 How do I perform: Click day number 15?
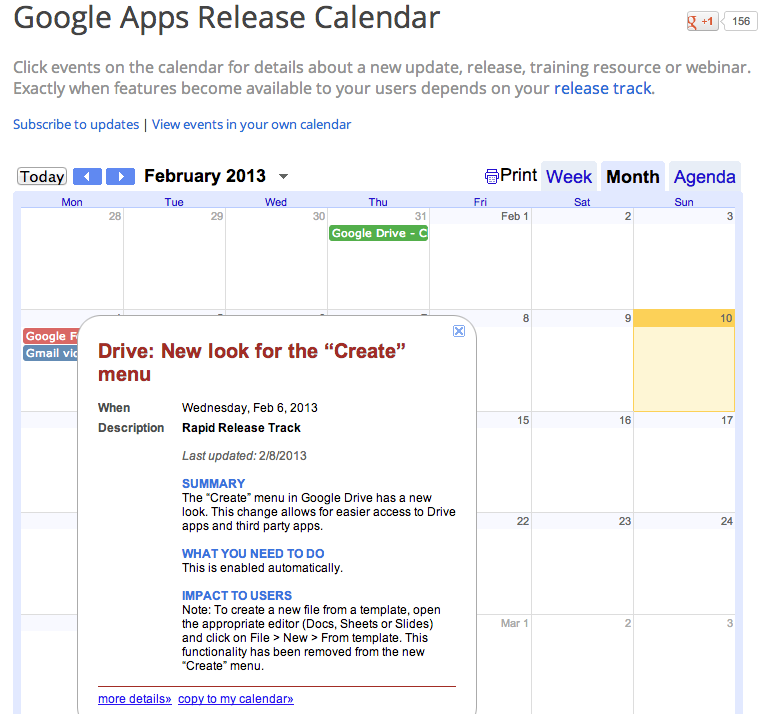(x=523, y=420)
